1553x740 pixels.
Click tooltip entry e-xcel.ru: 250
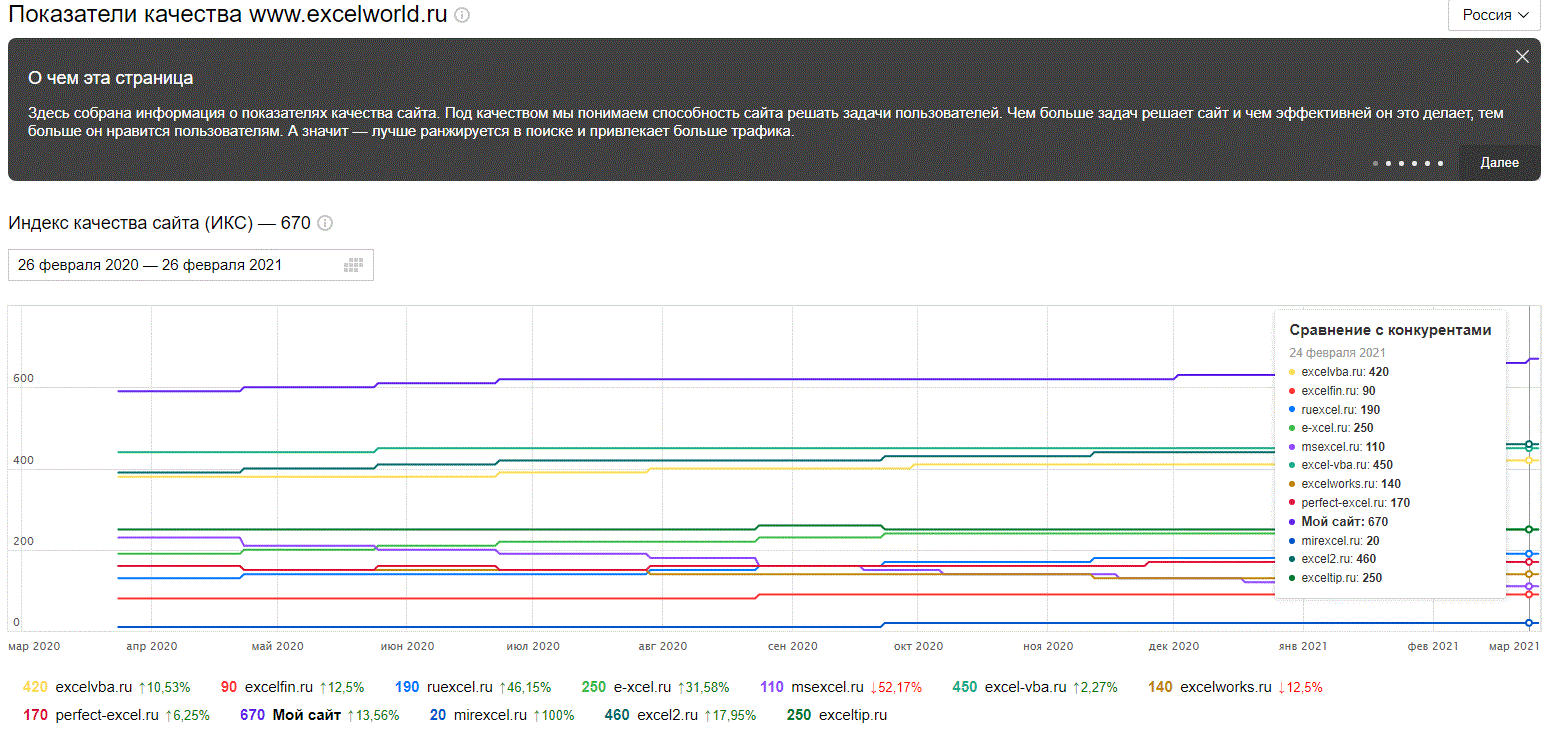coord(1331,428)
